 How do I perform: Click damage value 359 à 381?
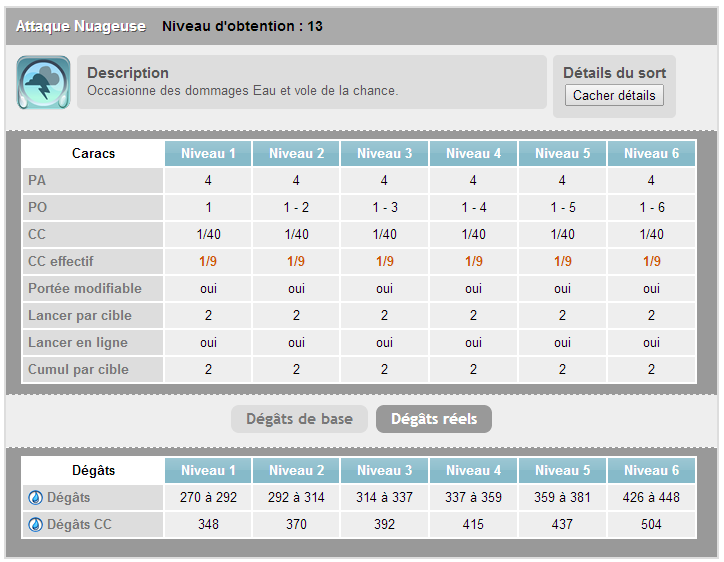562,497
